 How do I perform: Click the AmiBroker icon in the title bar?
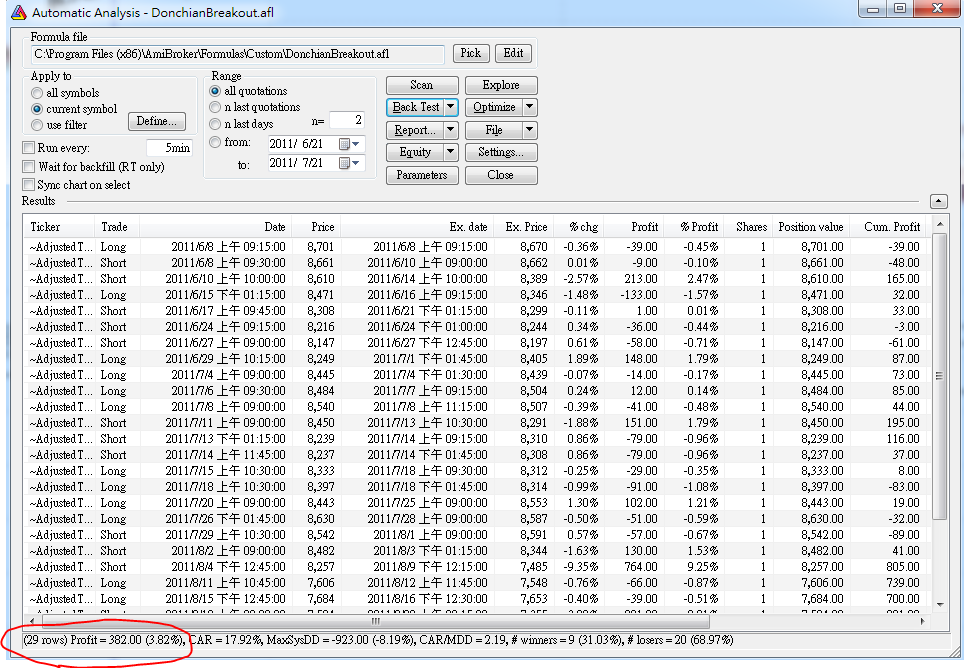point(19,12)
